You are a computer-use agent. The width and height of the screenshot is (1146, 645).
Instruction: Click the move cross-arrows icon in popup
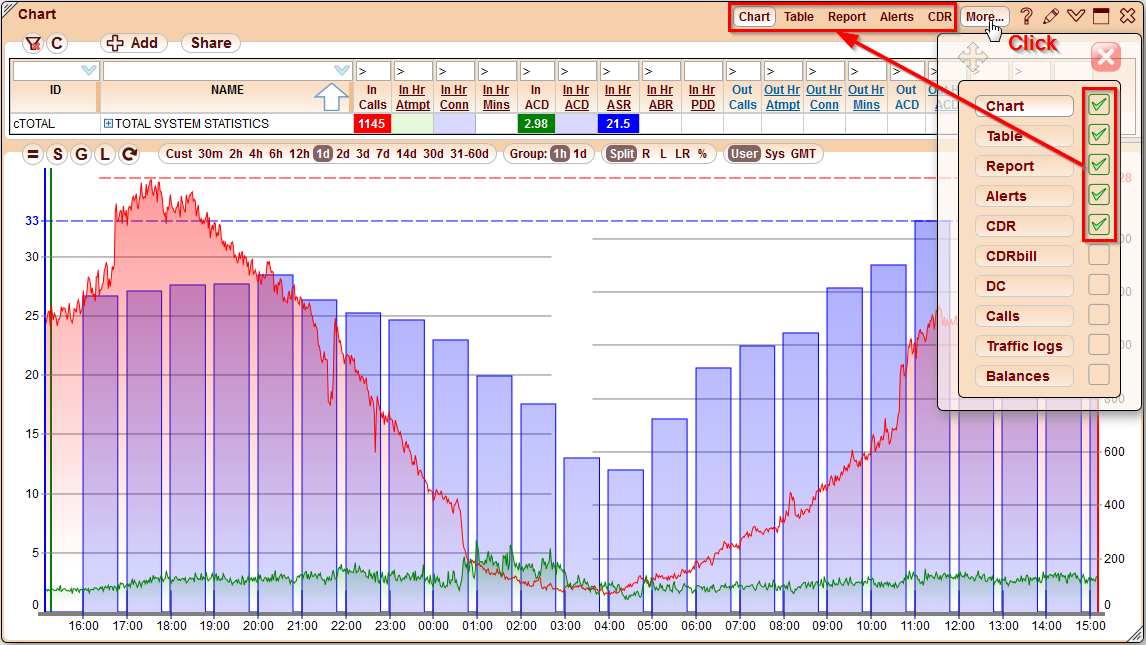pos(972,58)
